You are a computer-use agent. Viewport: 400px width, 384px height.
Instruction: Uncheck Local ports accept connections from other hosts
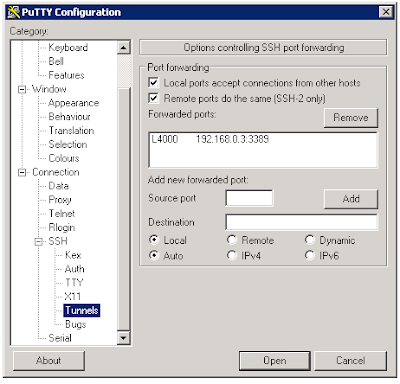click(153, 82)
